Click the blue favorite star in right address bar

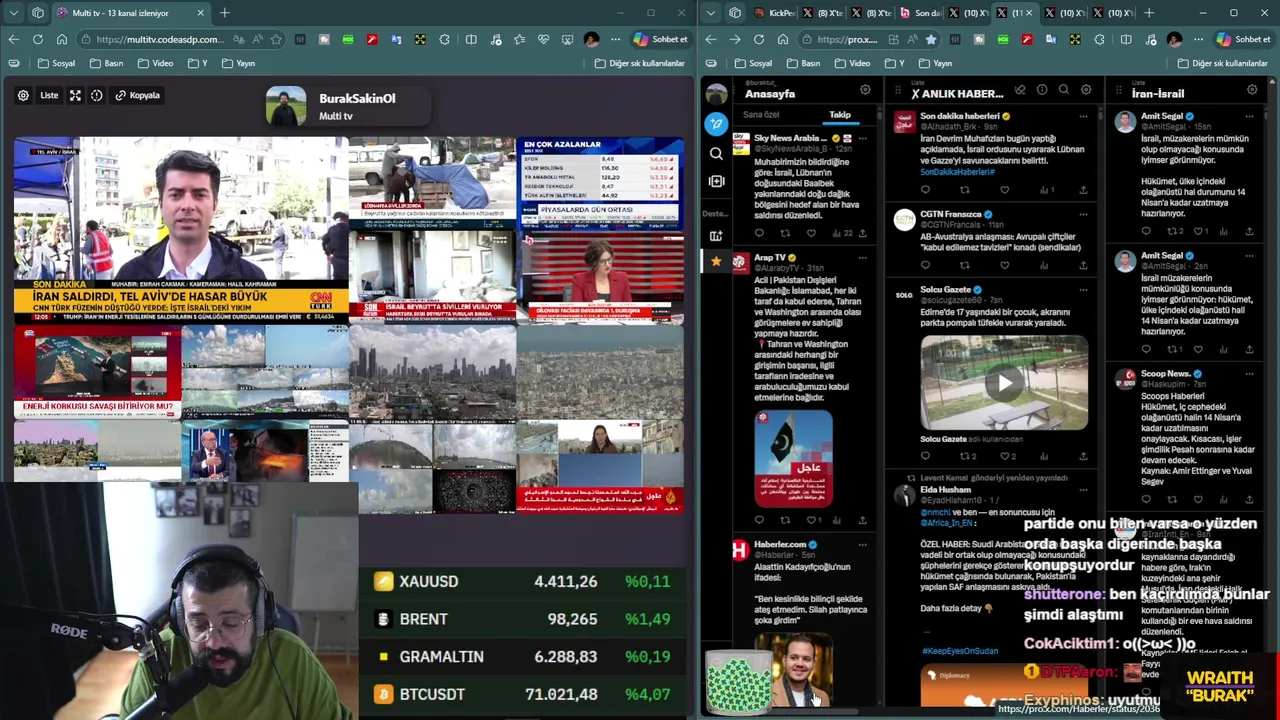point(931,39)
